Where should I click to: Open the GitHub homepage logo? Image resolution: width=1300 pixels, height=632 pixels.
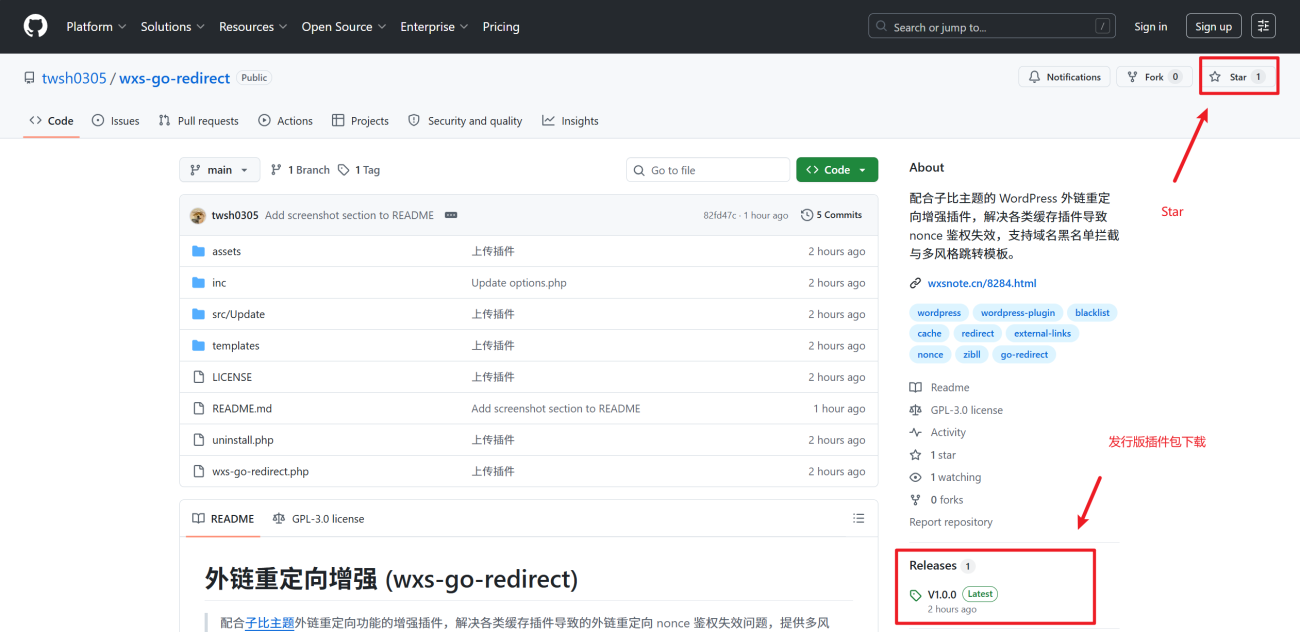pyautogui.click(x=35, y=27)
